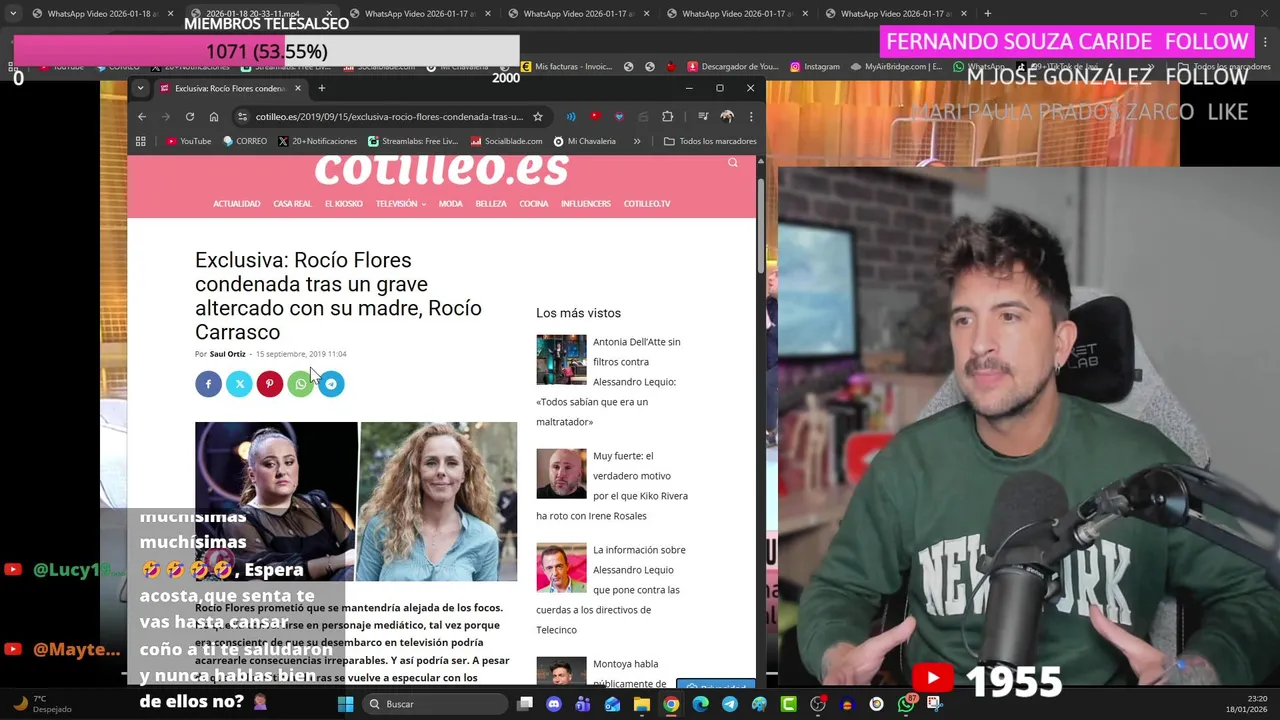Image resolution: width=1280 pixels, height=720 pixels.
Task: Share article on Telegram
Action: pos(331,384)
